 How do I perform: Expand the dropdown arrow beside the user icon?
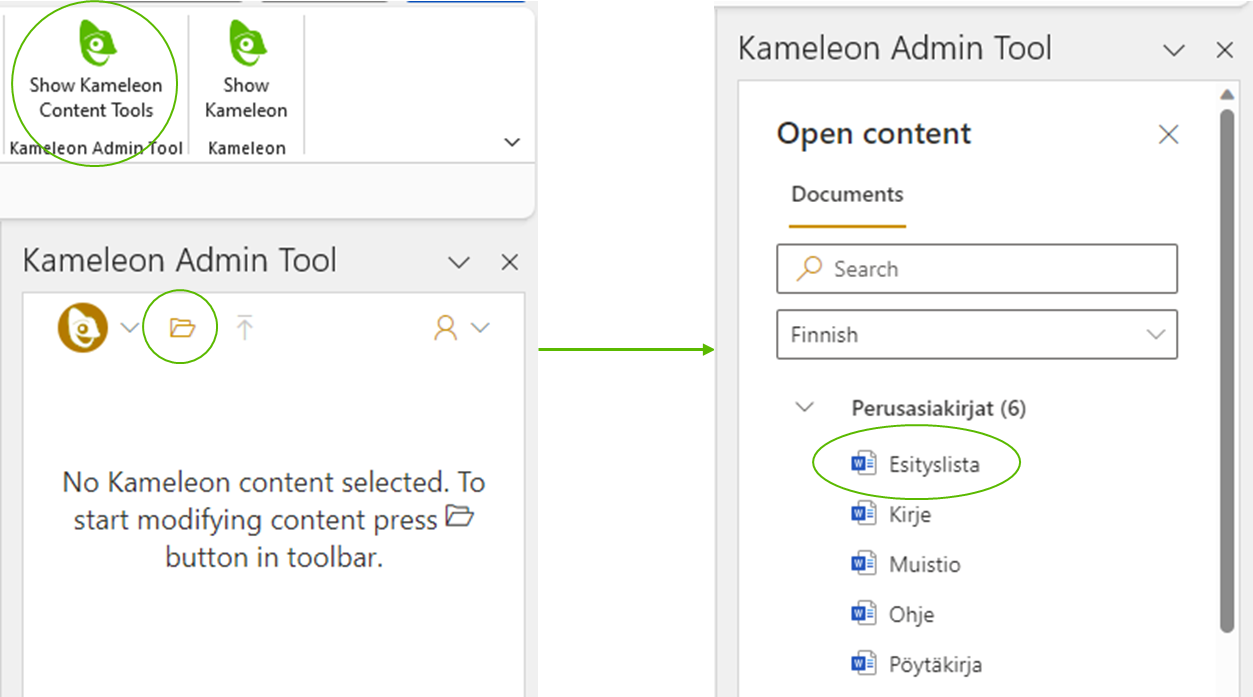pyautogui.click(x=480, y=328)
